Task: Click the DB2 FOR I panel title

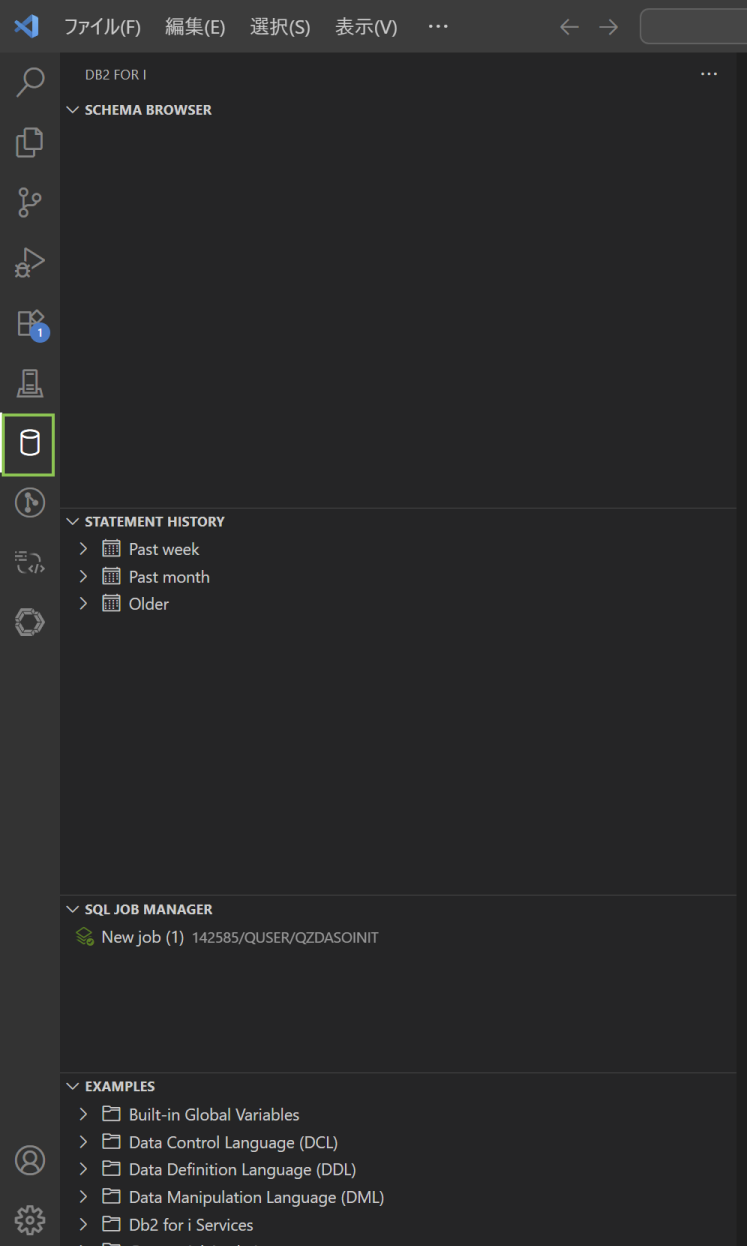Action: (x=116, y=75)
